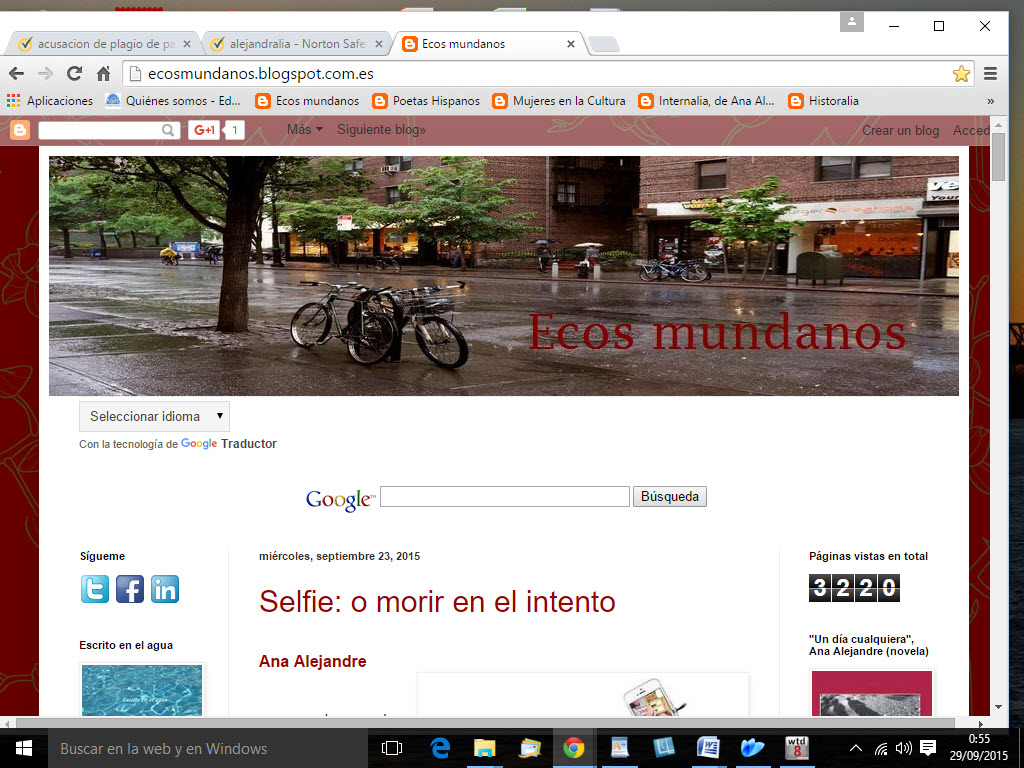
Task: Expand the Seleccionar idioma dropdown
Action: (x=154, y=416)
